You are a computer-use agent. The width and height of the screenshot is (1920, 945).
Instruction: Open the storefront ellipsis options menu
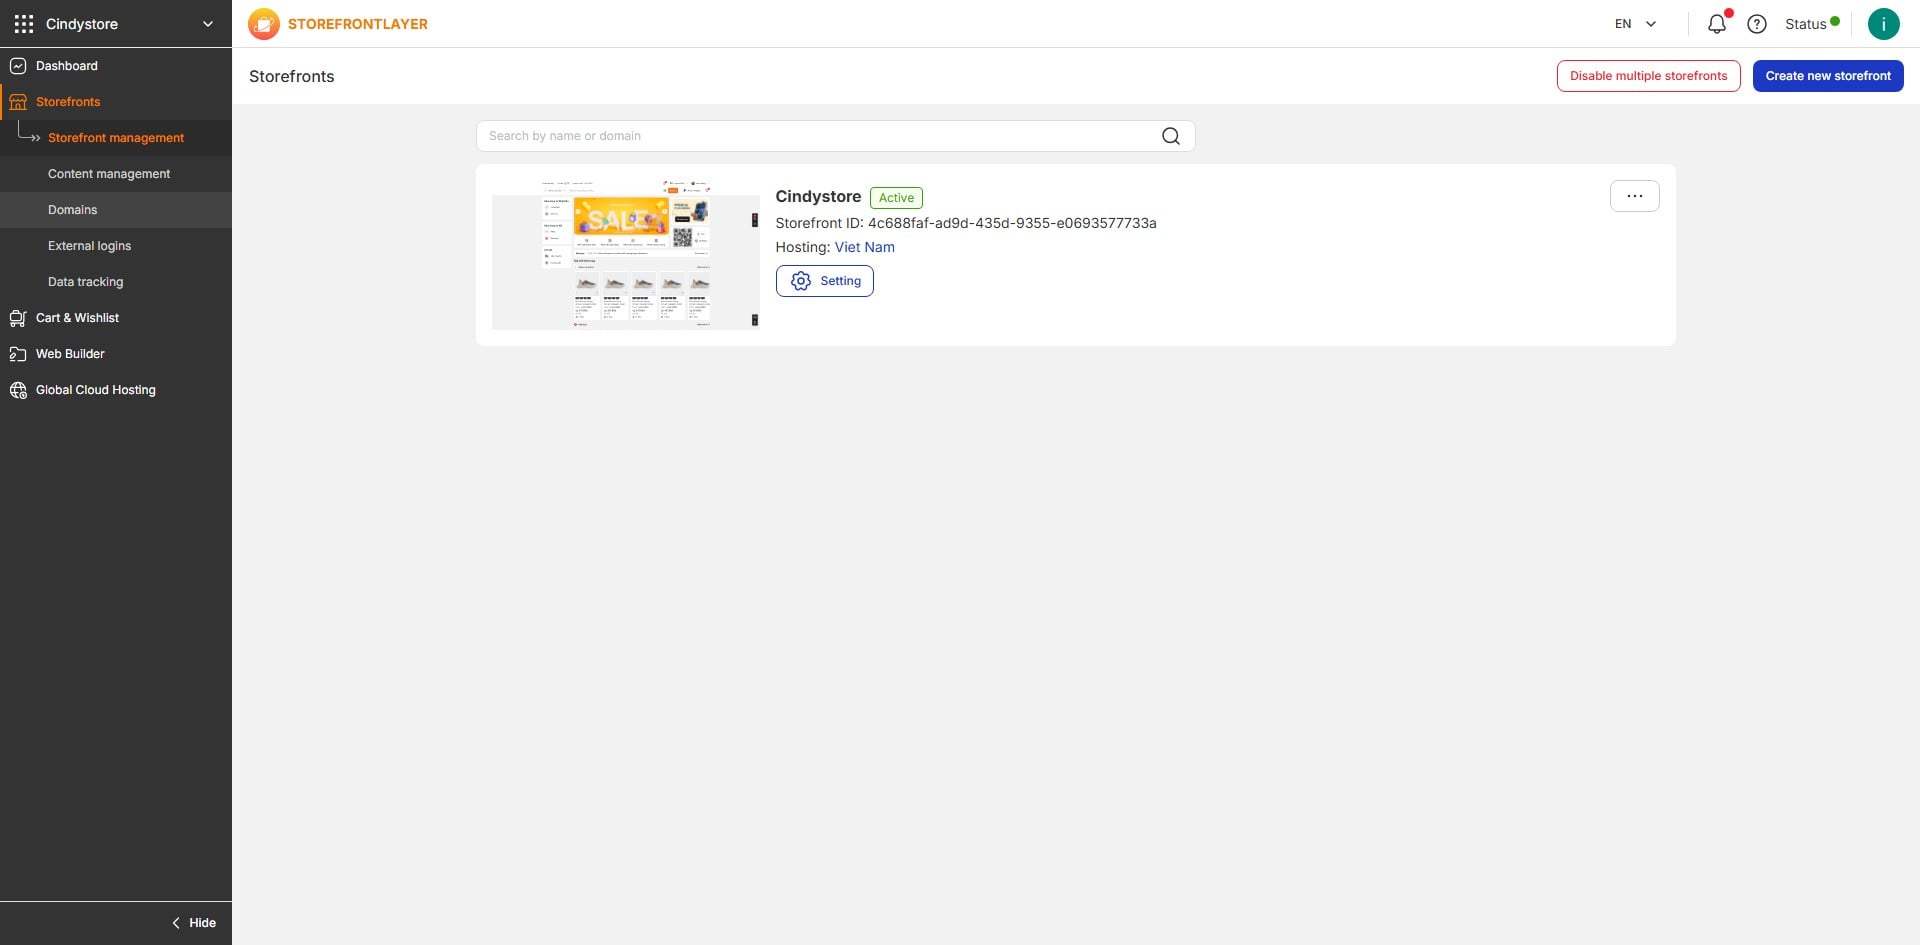tap(1634, 195)
